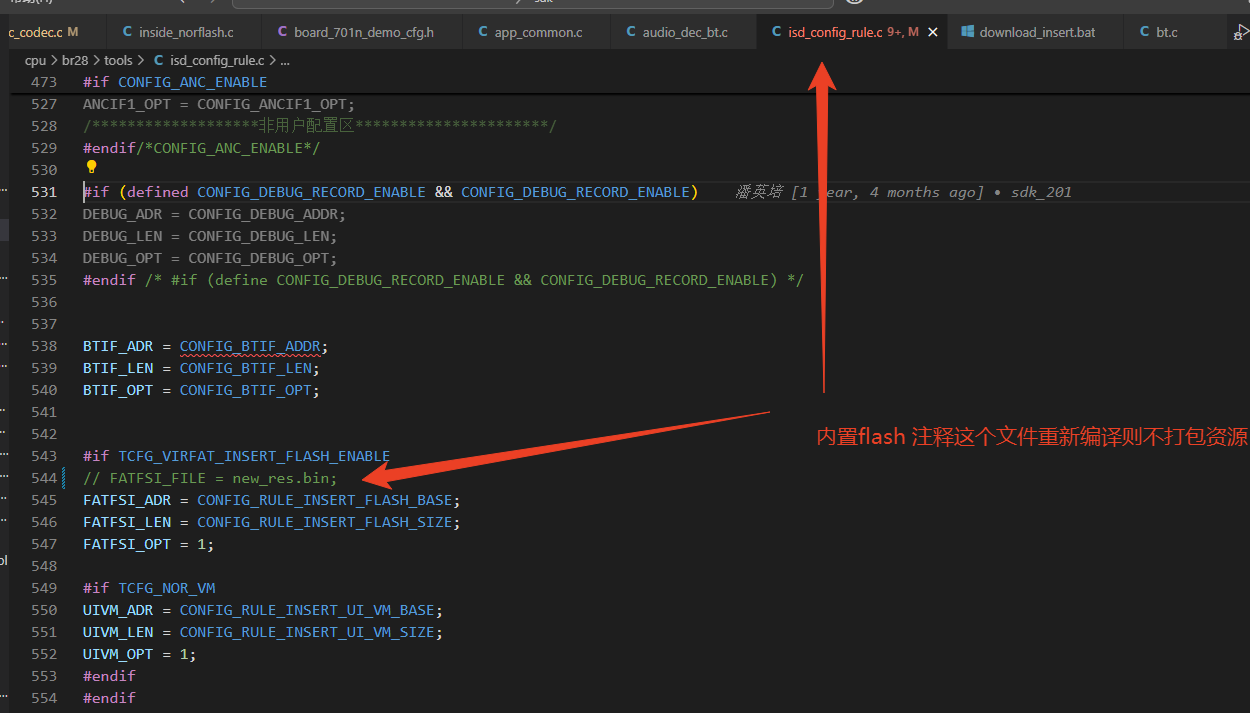
Task: Click the cpu breadcrumb segment
Action: [x=35, y=60]
